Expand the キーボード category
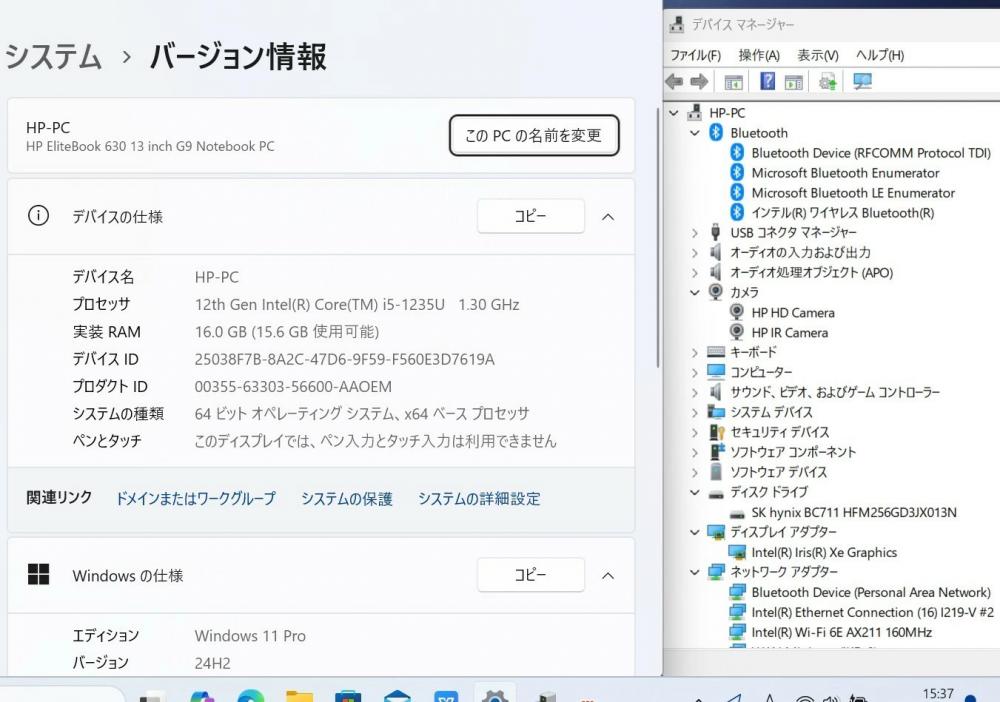This screenshot has width=1000, height=702. [695, 352]
